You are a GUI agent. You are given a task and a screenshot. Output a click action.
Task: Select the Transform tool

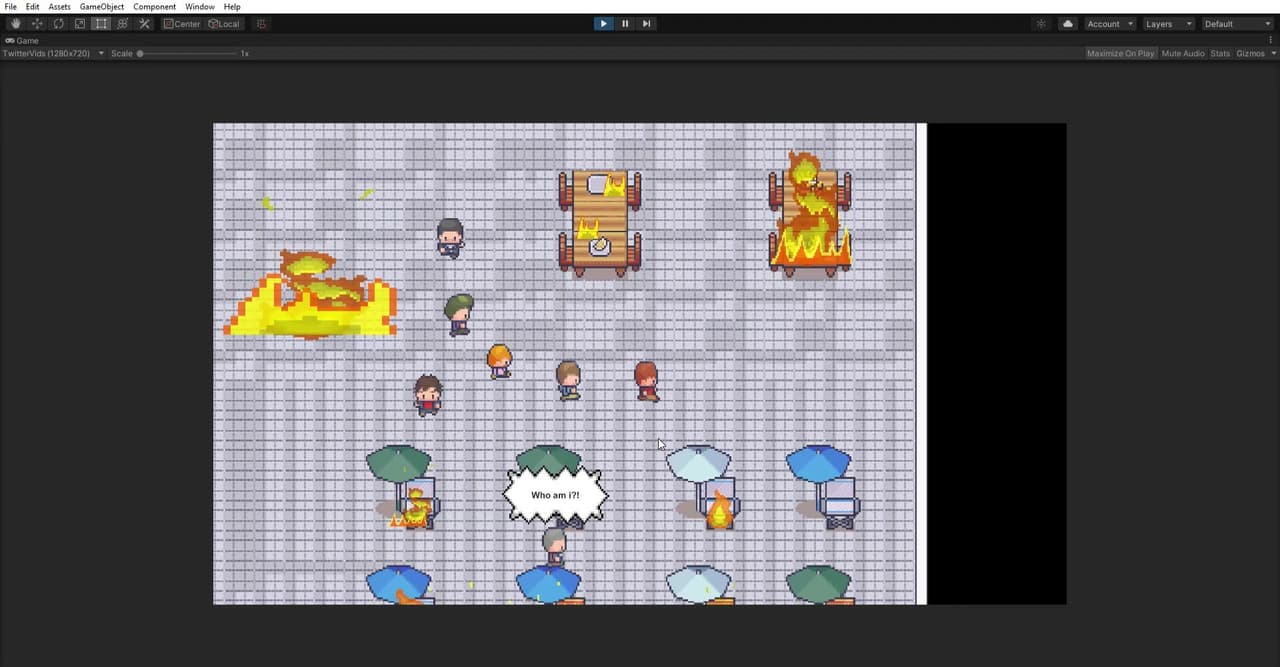click(x=123, y=23)
